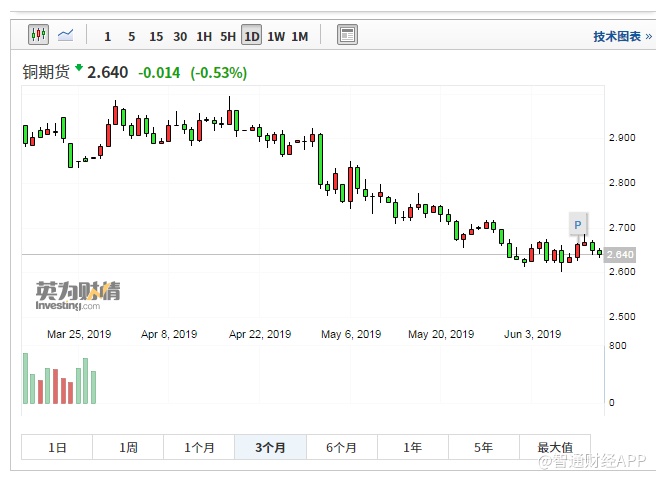
Task: Click the Investing.com watermark logo
Action: 78,296
